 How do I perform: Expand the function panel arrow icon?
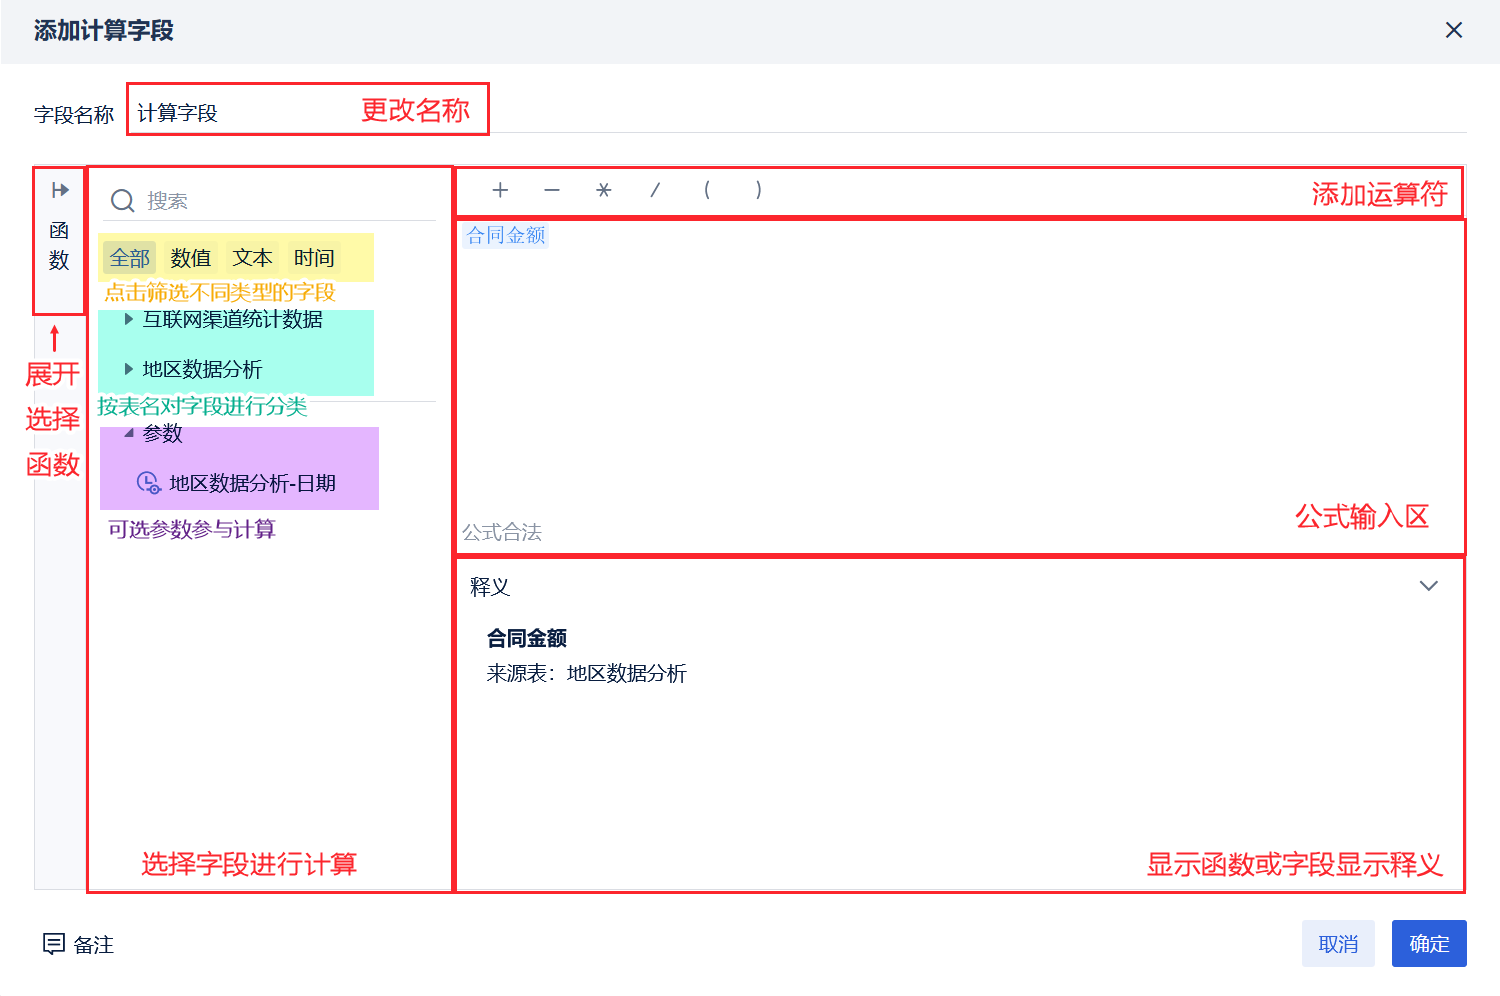tap(60, 190)
